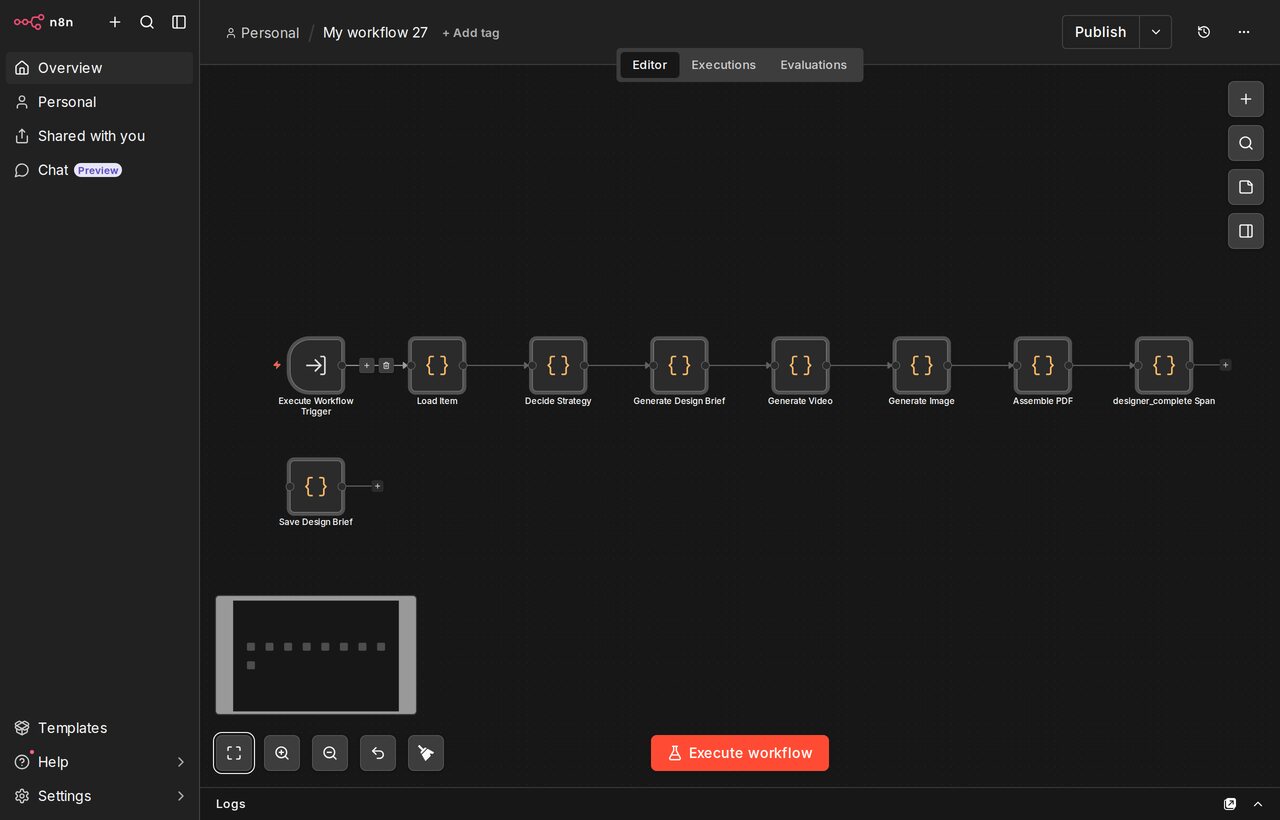
Task: Select the Save Design Brief node
Action: (316, 486)
